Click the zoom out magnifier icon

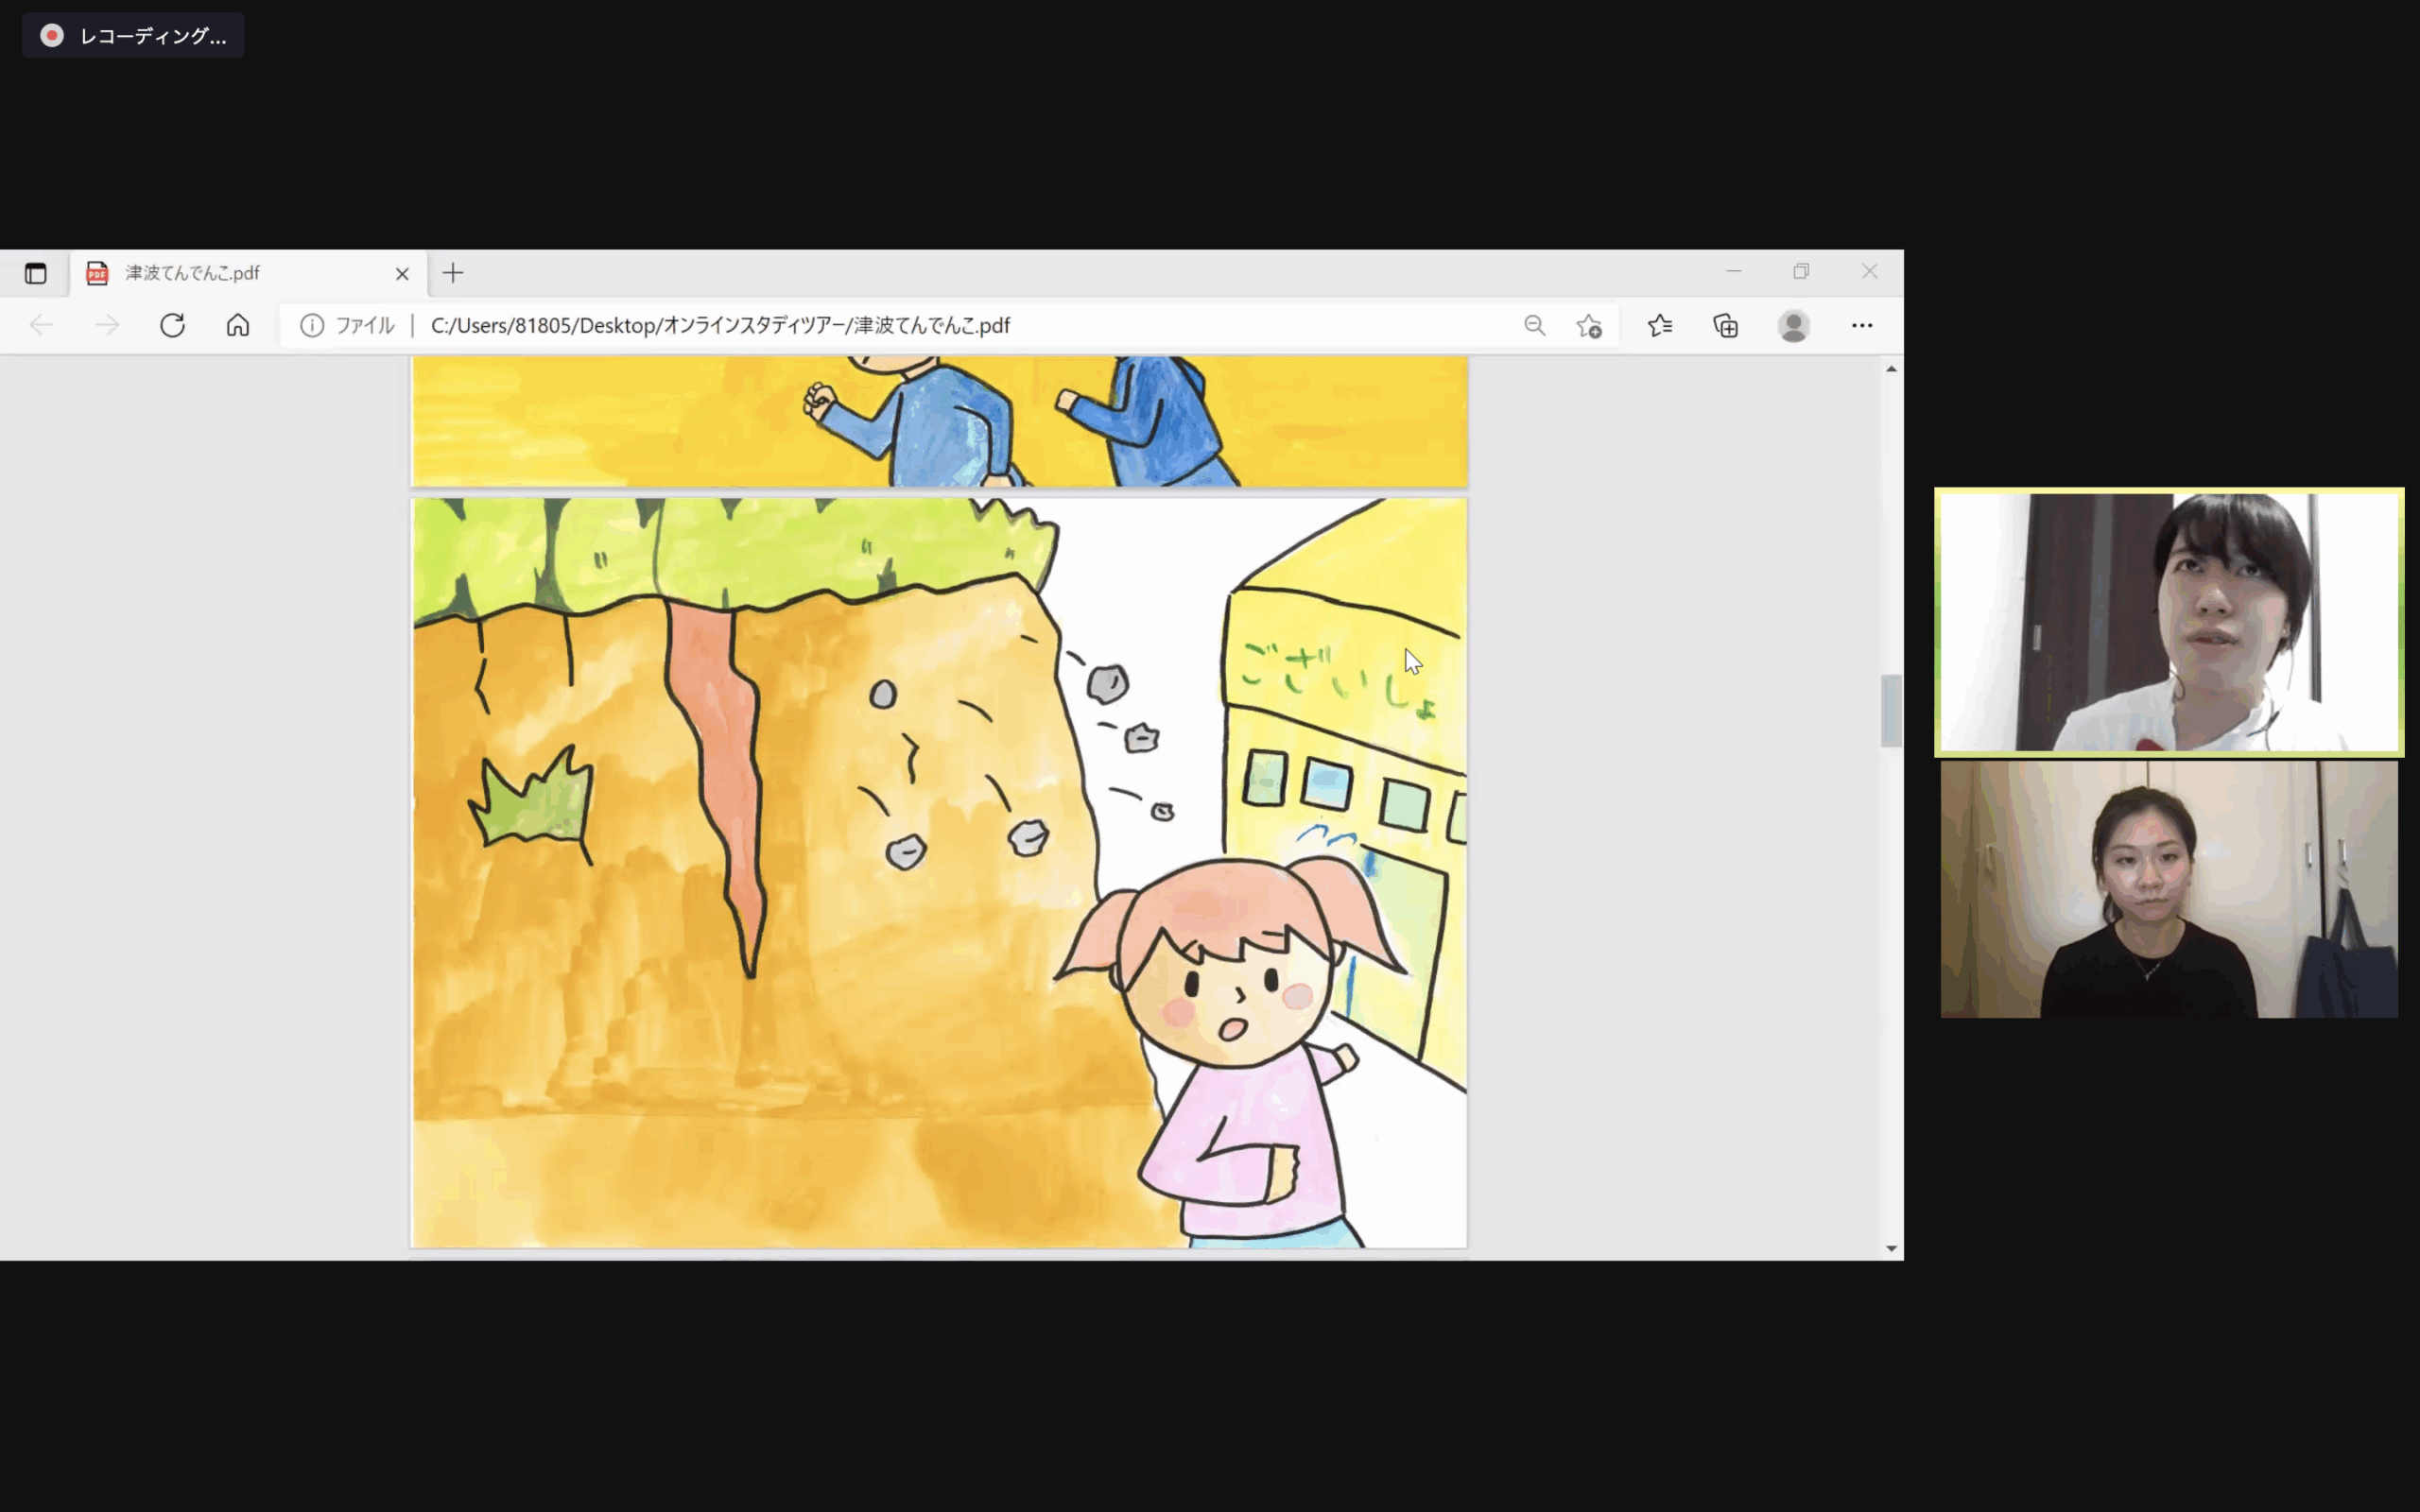pyautogui.click(x=1534, y=325)
